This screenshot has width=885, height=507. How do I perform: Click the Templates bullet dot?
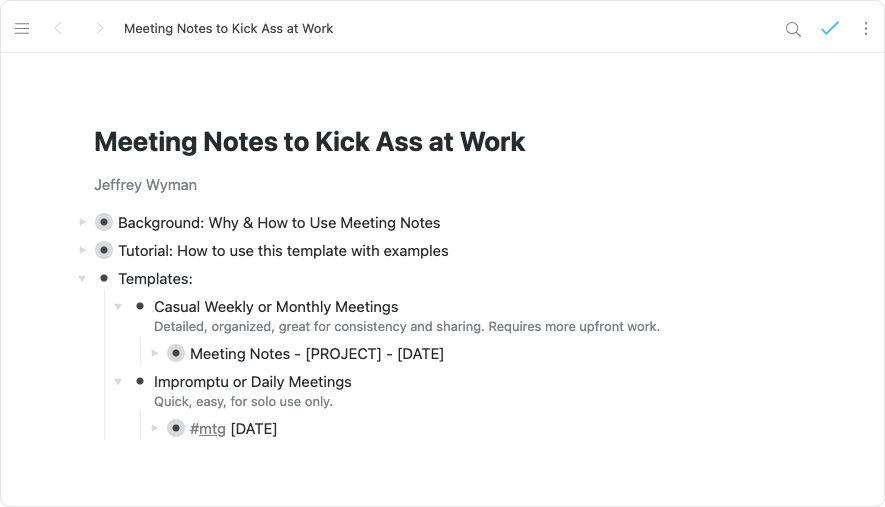click(x=104, y=278)
